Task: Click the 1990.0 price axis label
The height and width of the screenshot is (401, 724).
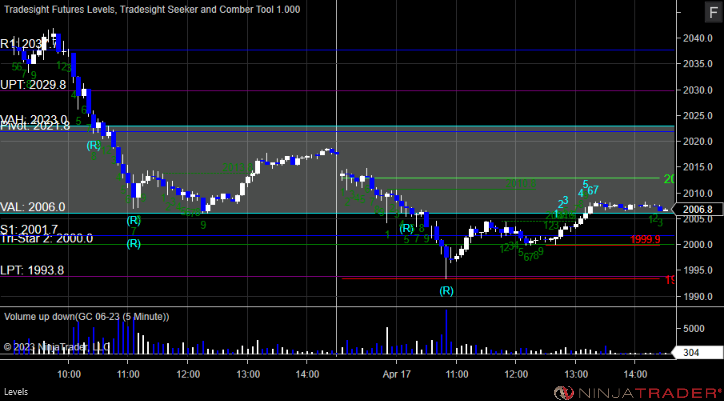Action: coord(696,296)
